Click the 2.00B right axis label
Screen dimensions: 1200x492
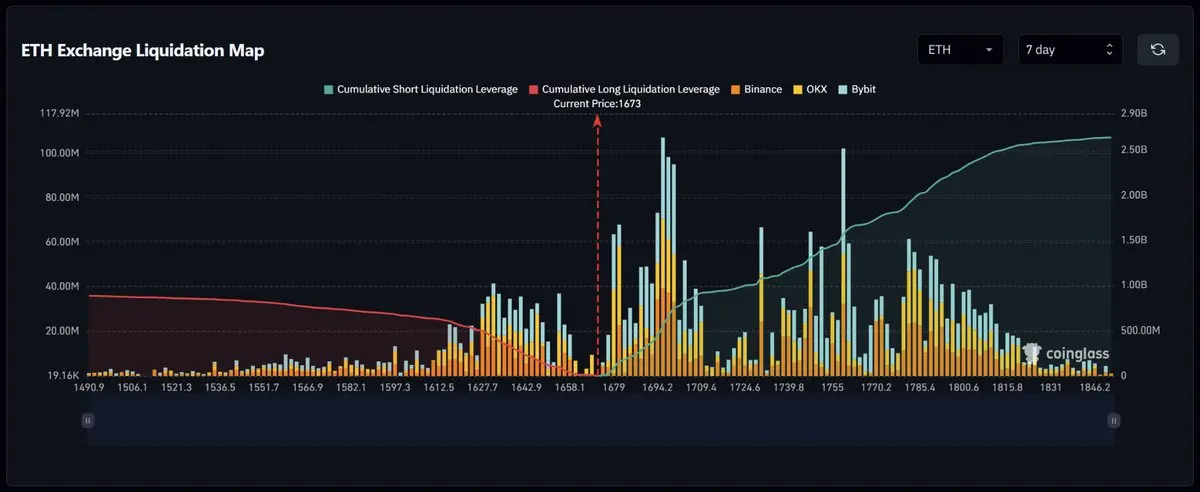(x=1133, y=195)
